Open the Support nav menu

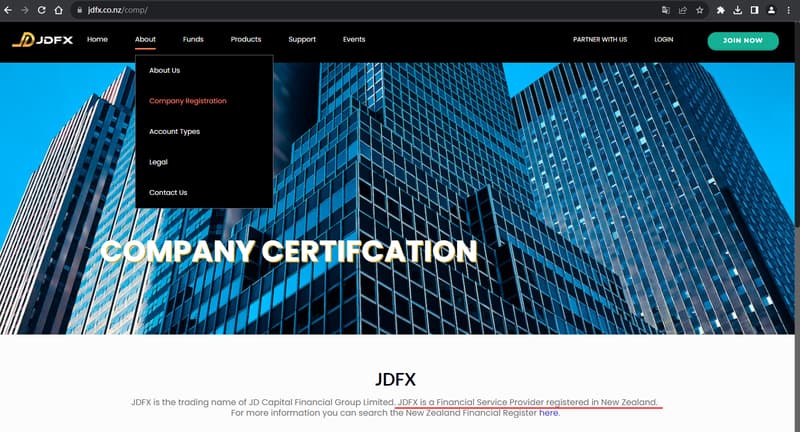[302, 39]
